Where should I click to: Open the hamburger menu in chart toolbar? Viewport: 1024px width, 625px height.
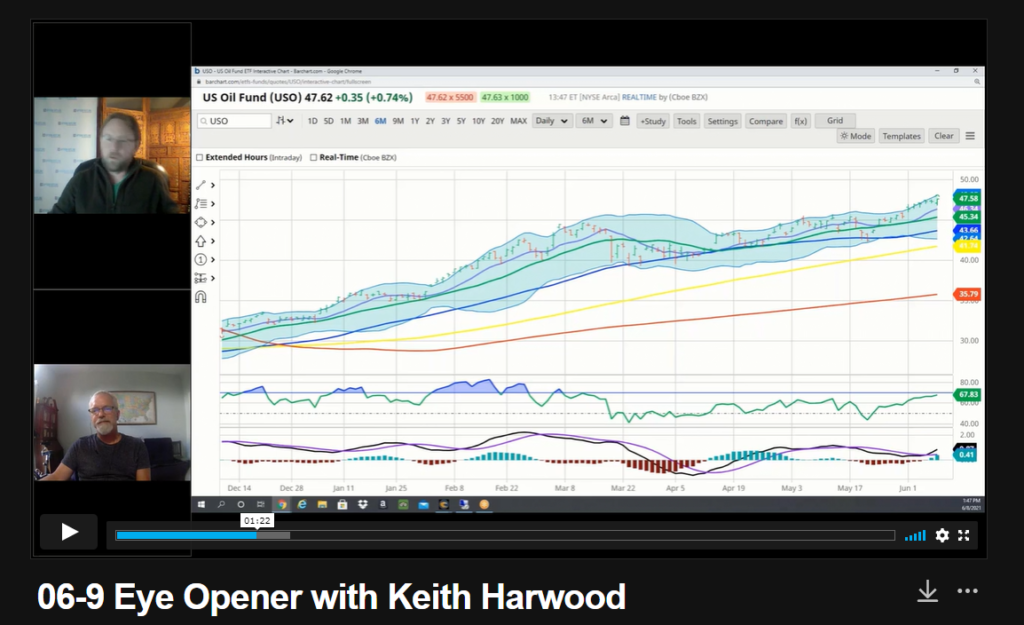pos(970,136)
